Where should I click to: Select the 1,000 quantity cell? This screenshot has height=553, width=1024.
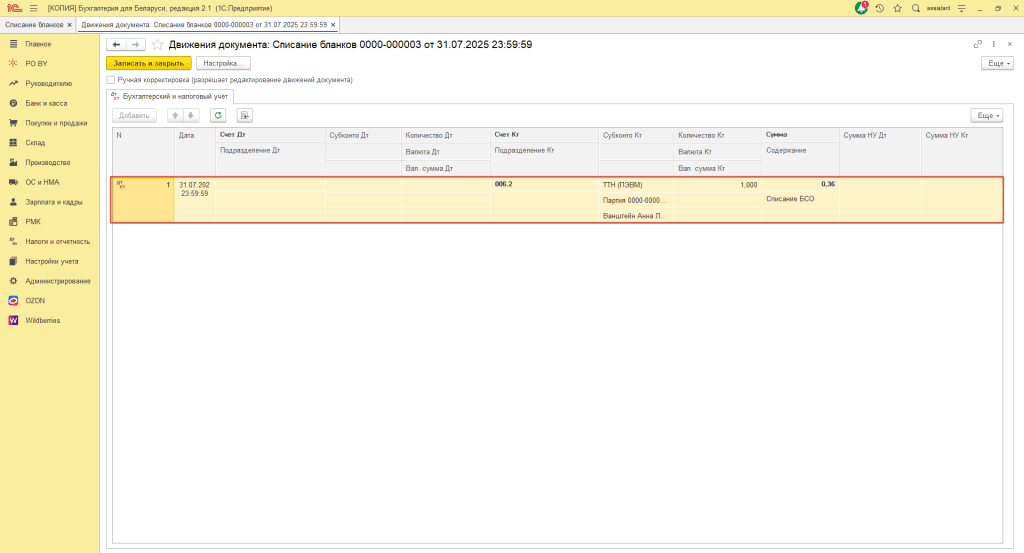pos(717,185)
